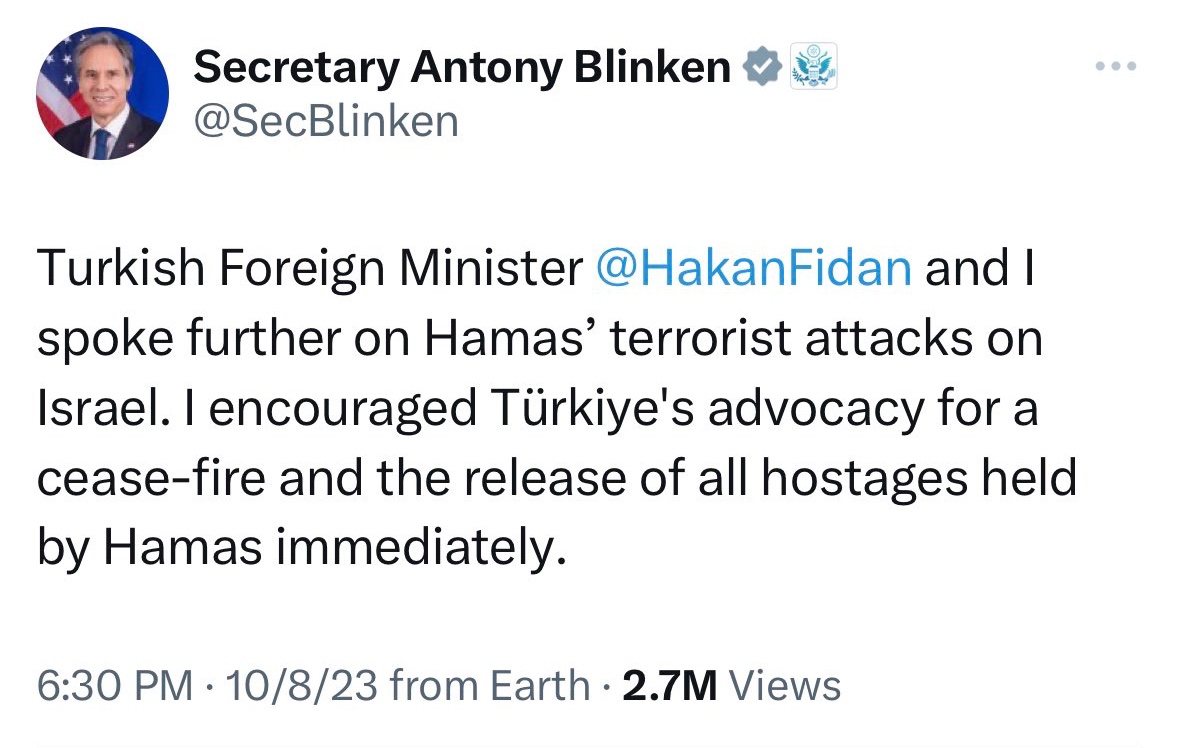This screenshot has height=748, width=1179.
Task: Go to the @SecBlinken handle
Action: click(326, 122)
